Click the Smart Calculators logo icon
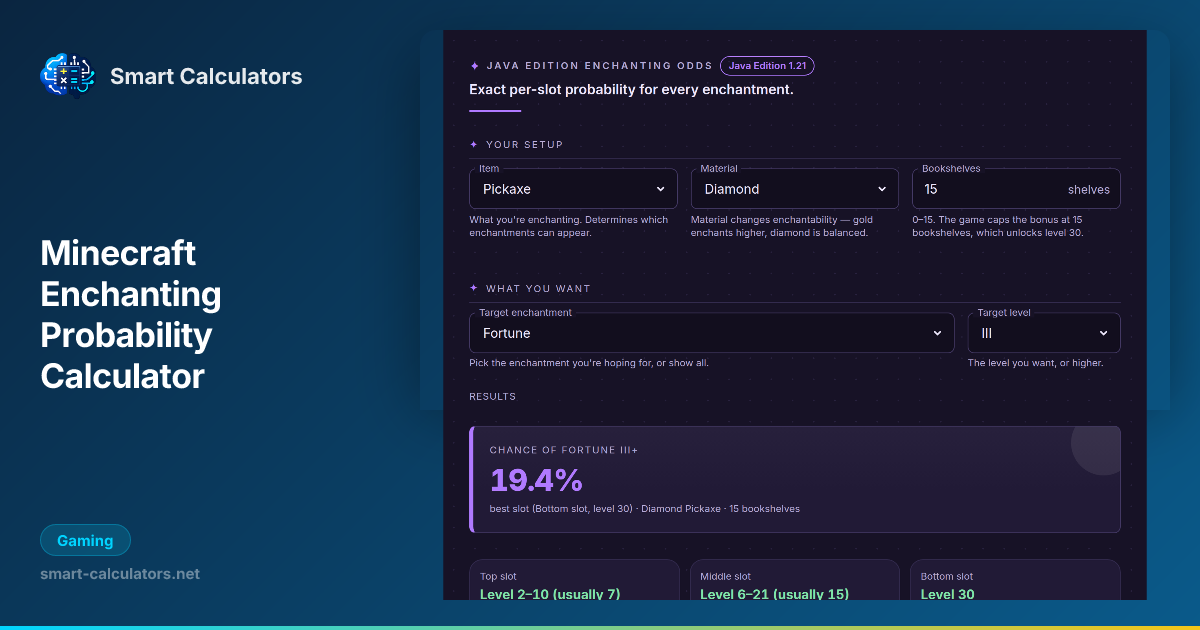The height and width of the screenshot is (630, 1200). point(66,76)
